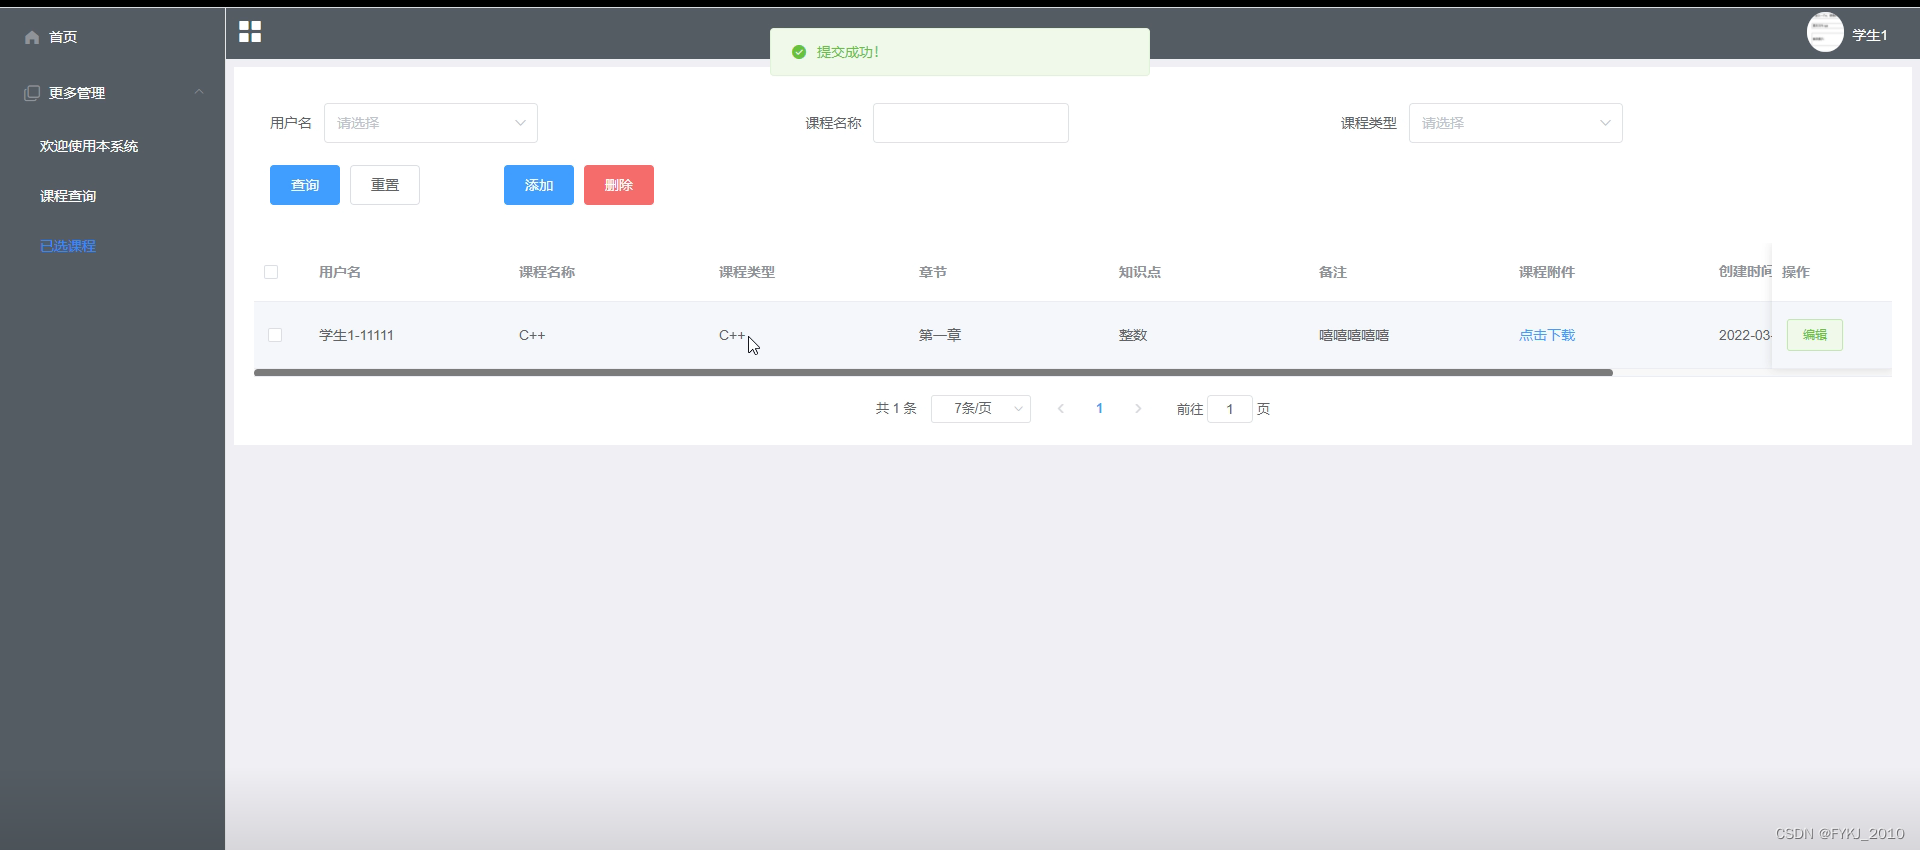The width and height of the screenshot is (1920, 850).
Task: Select page number 1
Action: coord(1100,409)
